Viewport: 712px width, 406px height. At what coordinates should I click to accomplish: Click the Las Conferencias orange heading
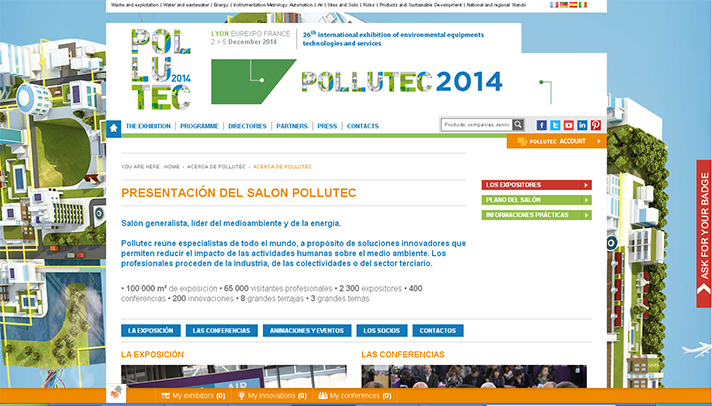click(x=403, y=355)
